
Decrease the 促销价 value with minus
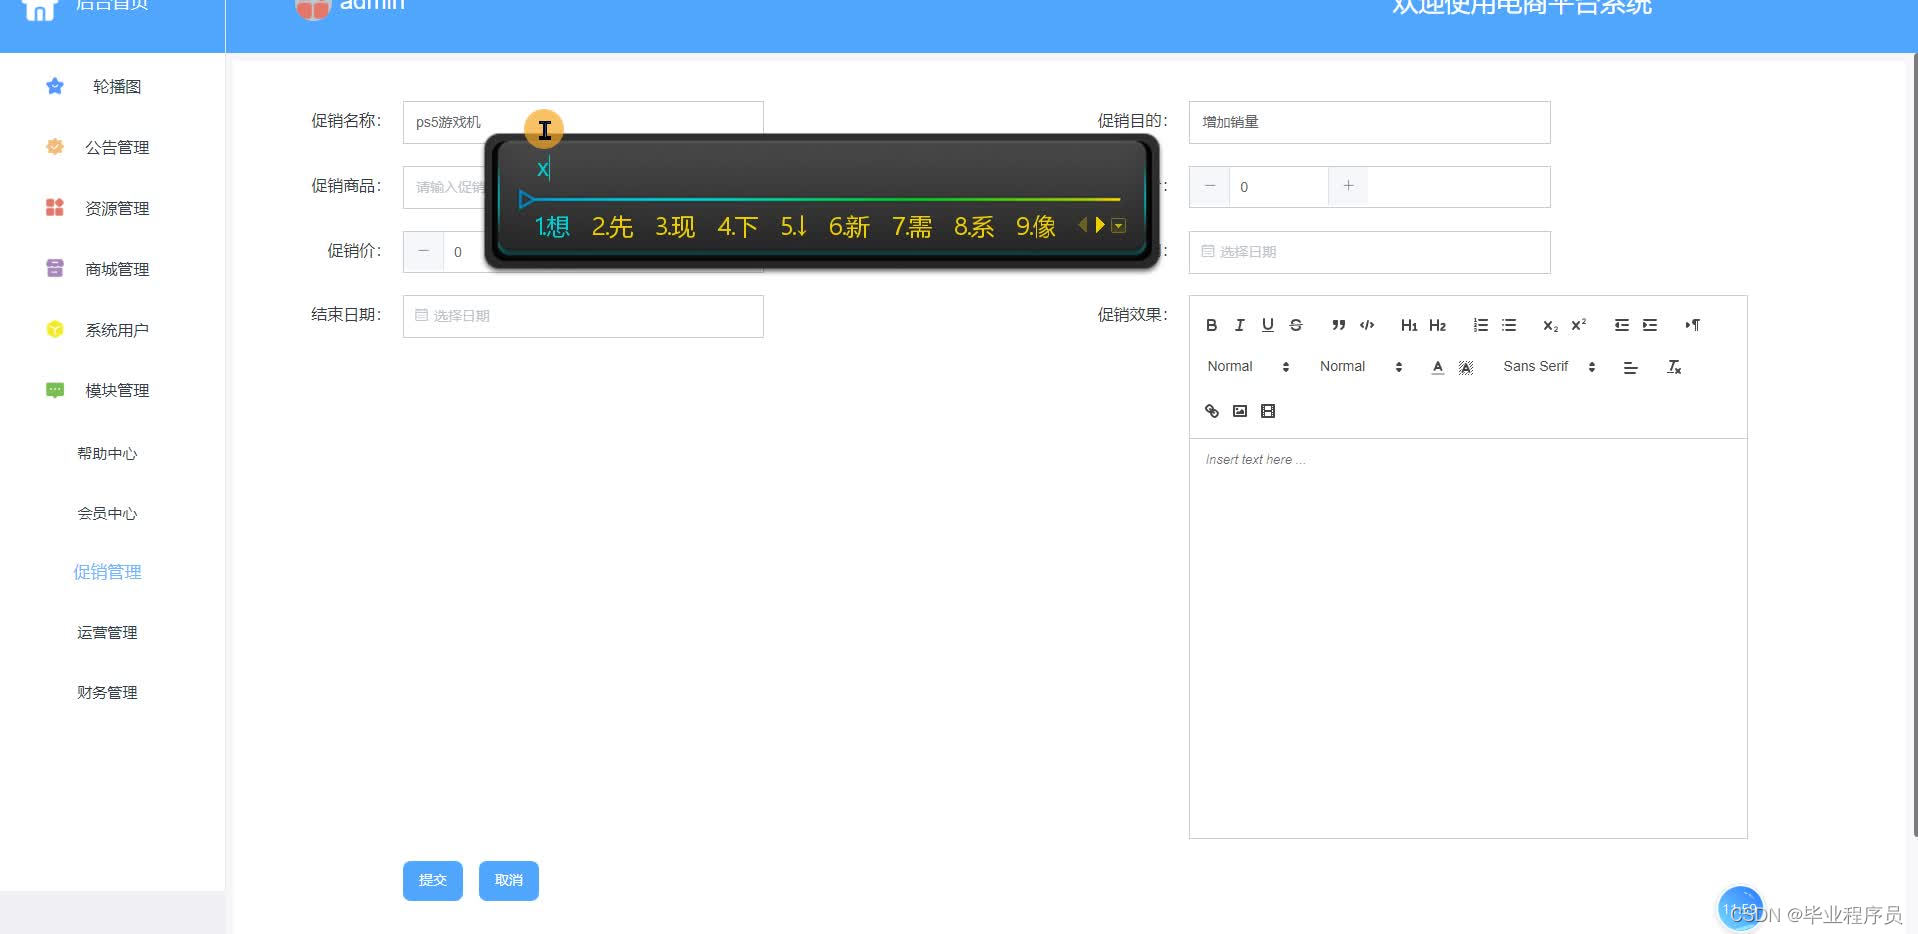pyautogui.click(x=424, y=251)
